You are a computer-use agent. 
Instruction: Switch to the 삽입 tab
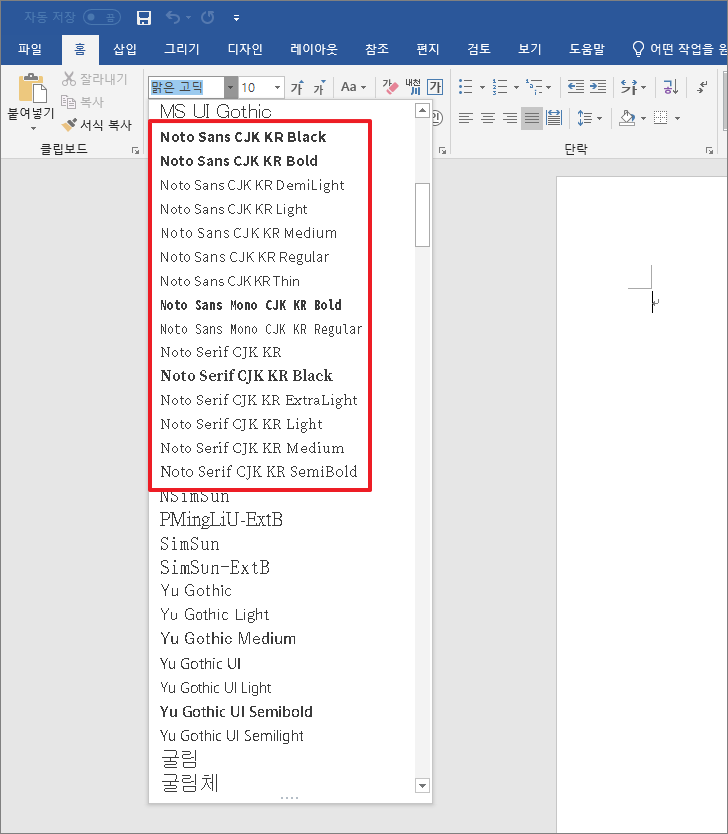click(x=125, y=49)
